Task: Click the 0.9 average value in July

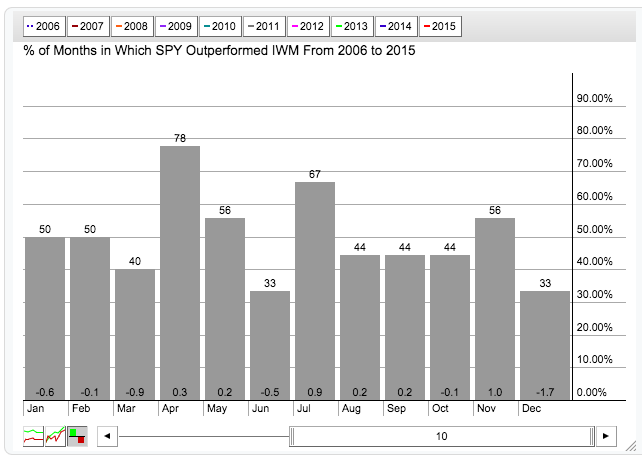Action: (x=315, y=393)
